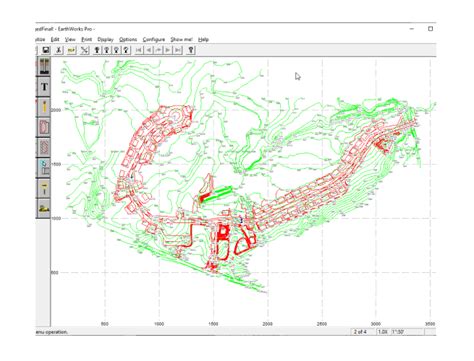Image resolution: width=474 pixels, height=361 pixels.
Task: Click the darkest bulb icon in four-bulb group
Action: point(97,50)
